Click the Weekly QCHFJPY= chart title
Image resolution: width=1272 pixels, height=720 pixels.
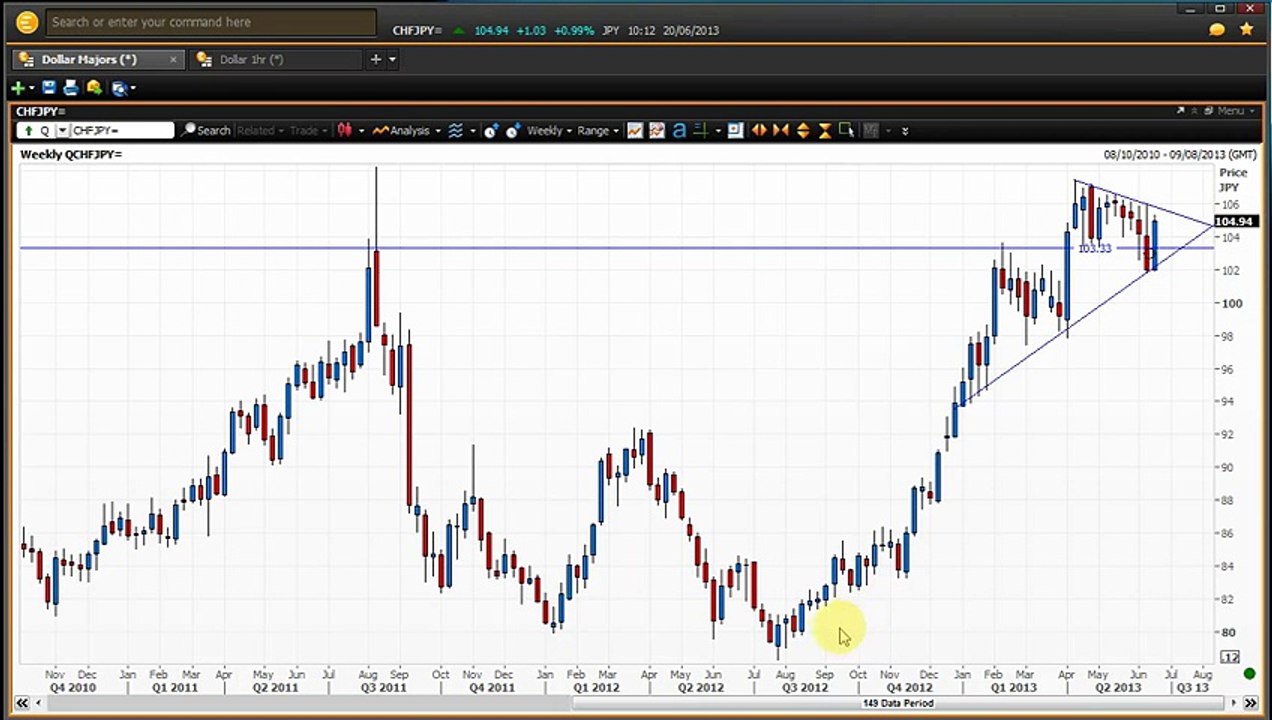click(71, 154)
